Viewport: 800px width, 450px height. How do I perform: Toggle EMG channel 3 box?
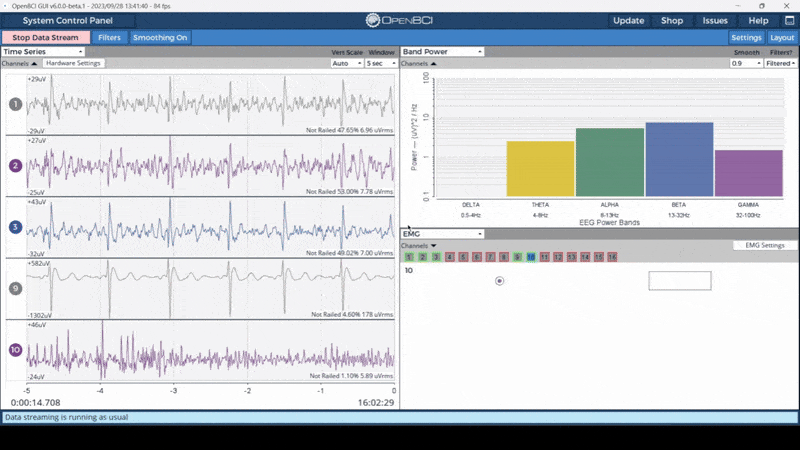(x=436, y=257)
